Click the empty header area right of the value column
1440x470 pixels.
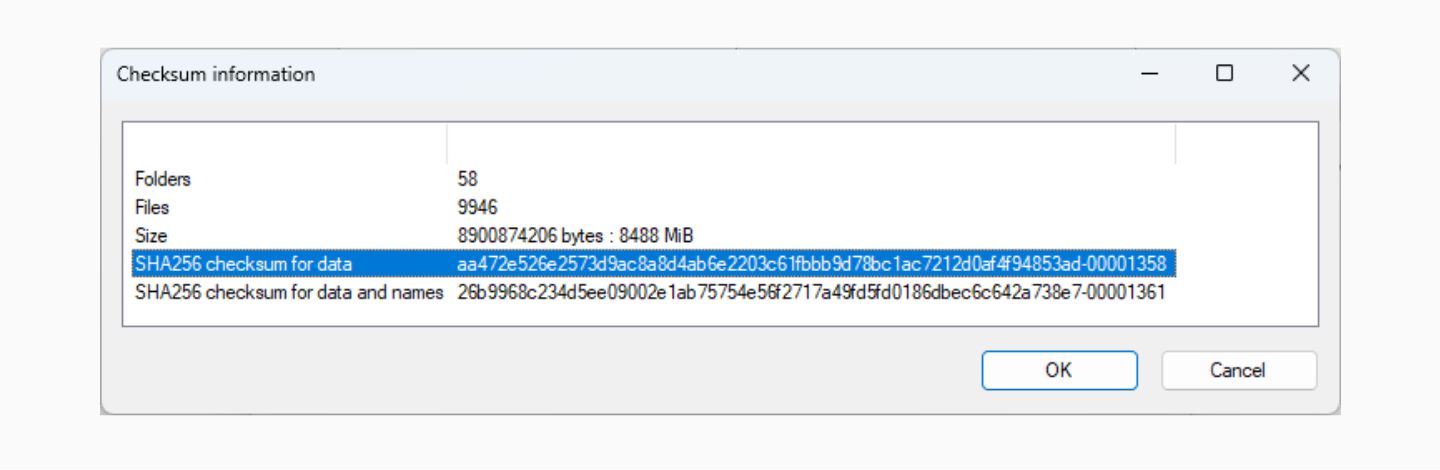click(1247, 143)
